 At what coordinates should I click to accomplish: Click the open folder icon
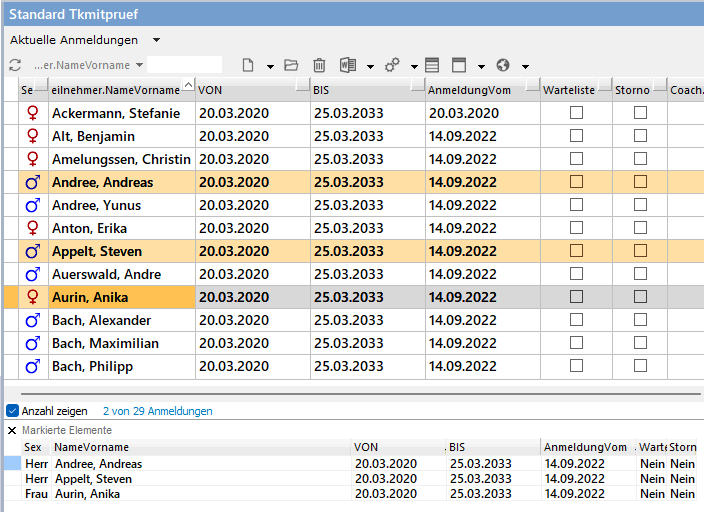tap(291, 65)
